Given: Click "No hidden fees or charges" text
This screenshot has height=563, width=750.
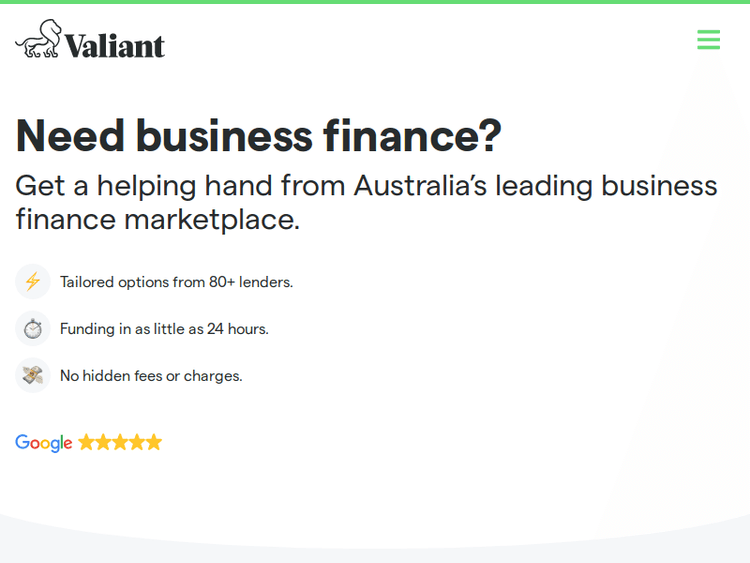Looking at the screenshot, I should [151, 376].
